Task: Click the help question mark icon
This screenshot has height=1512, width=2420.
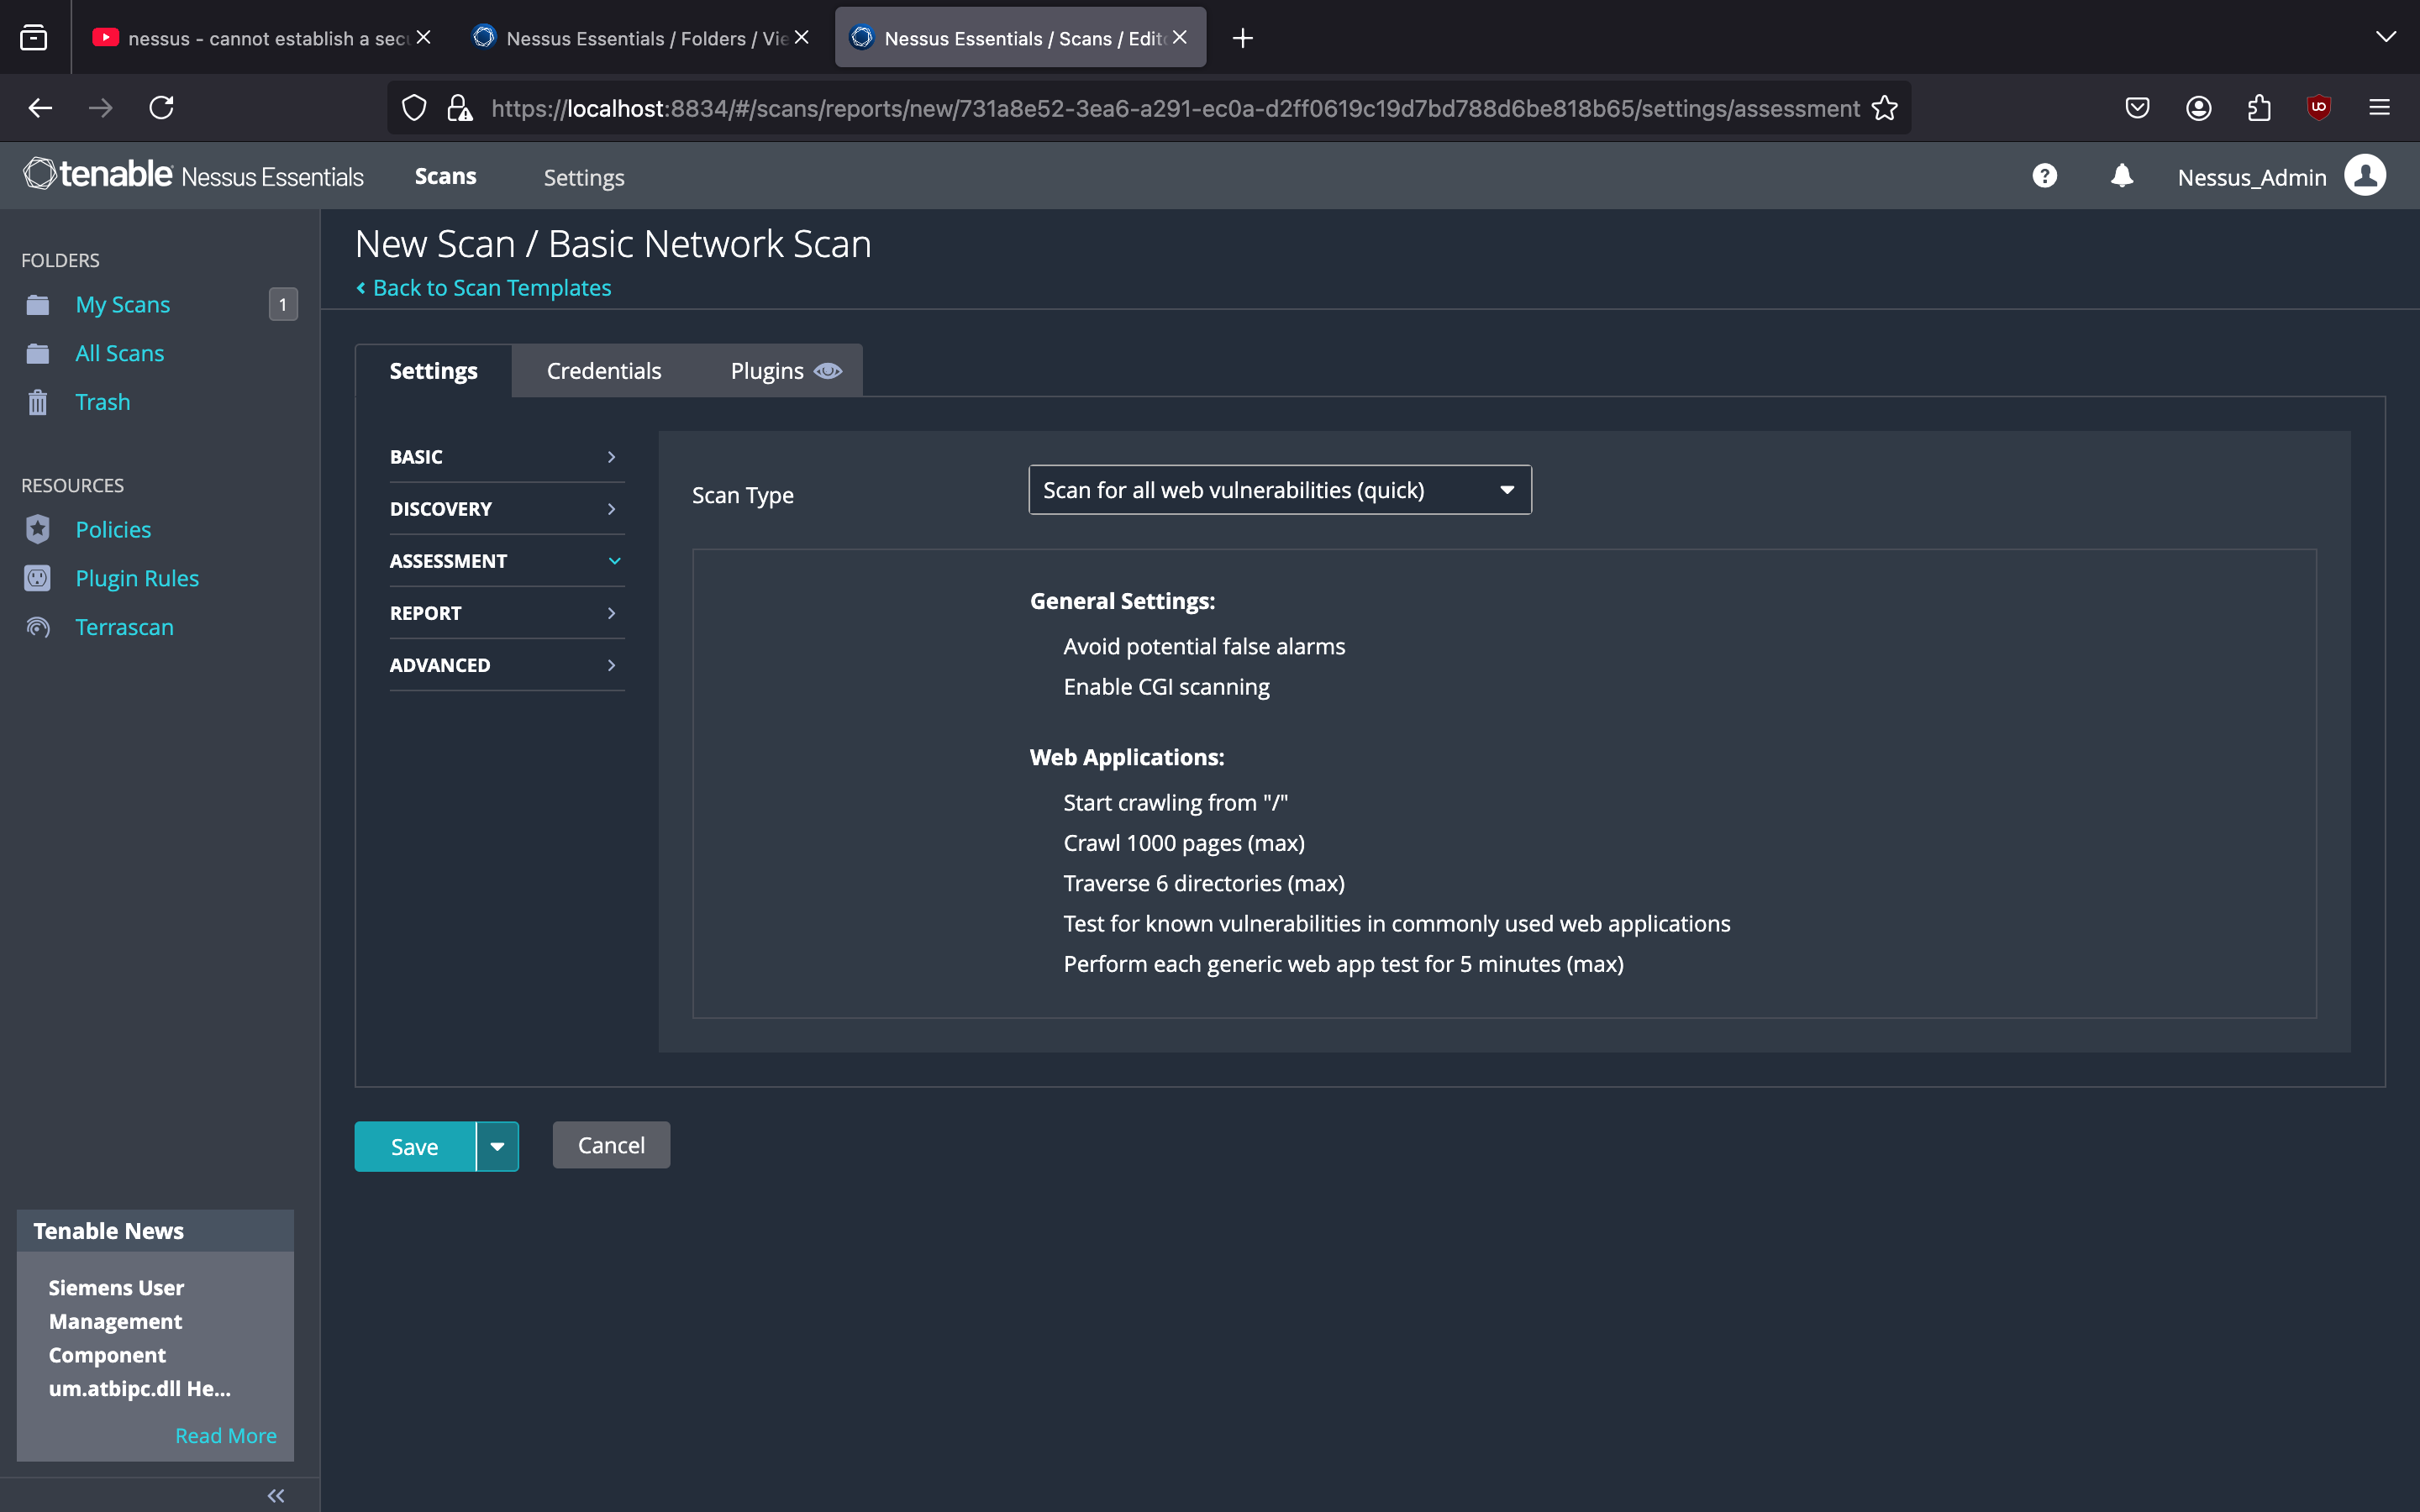Action: coord(2044,177)
